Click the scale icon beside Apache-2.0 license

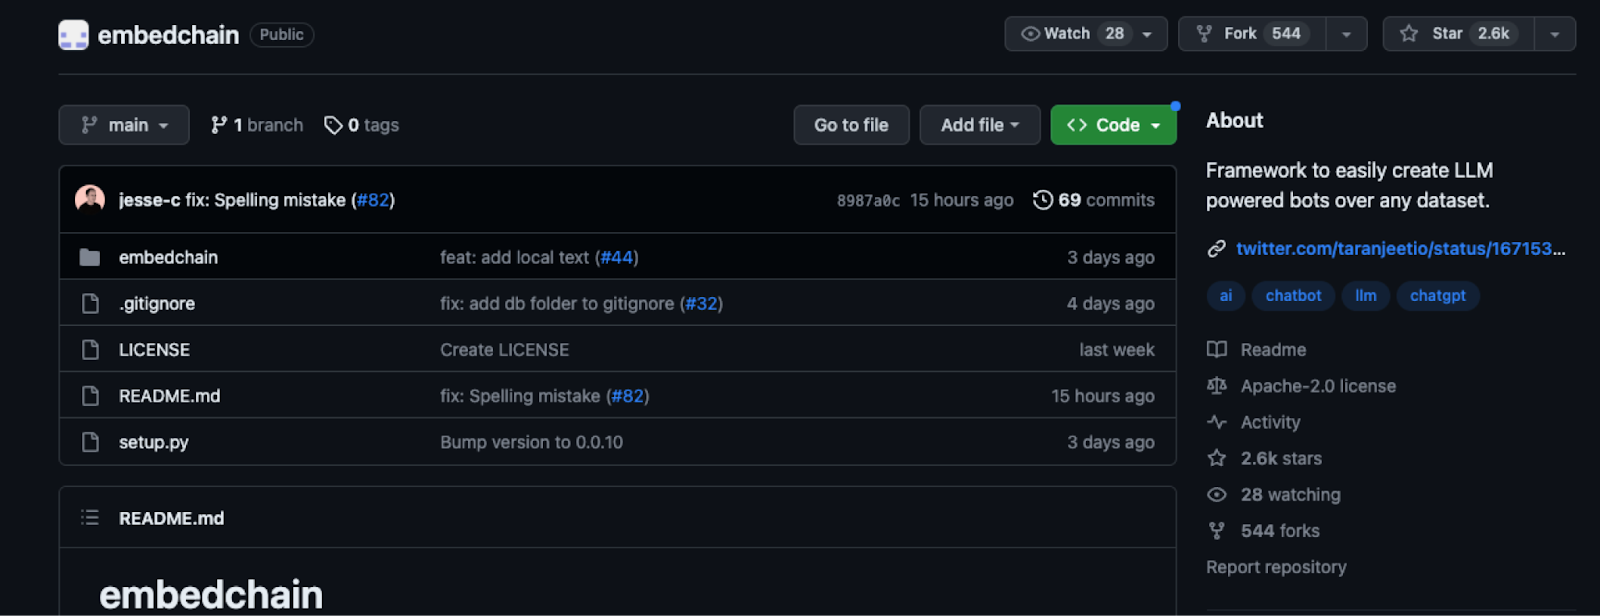click(x=1217, y=386)
